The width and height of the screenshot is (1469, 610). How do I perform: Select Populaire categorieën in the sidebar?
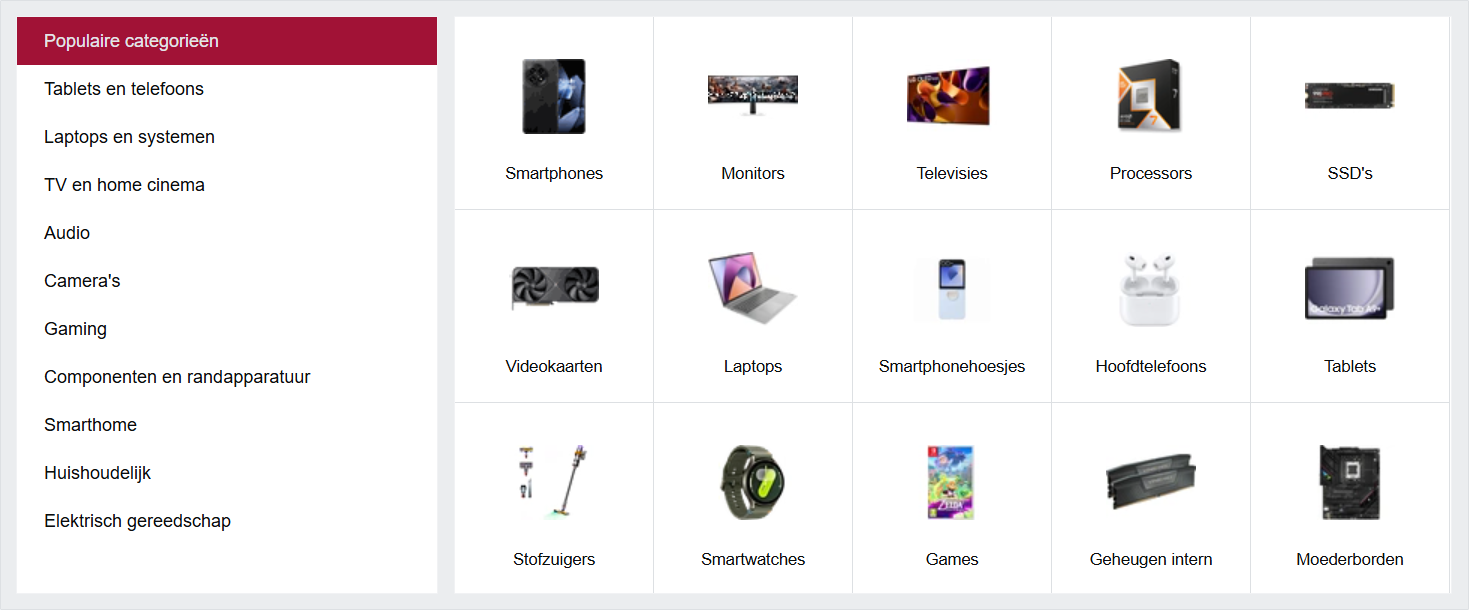point(227,41)
